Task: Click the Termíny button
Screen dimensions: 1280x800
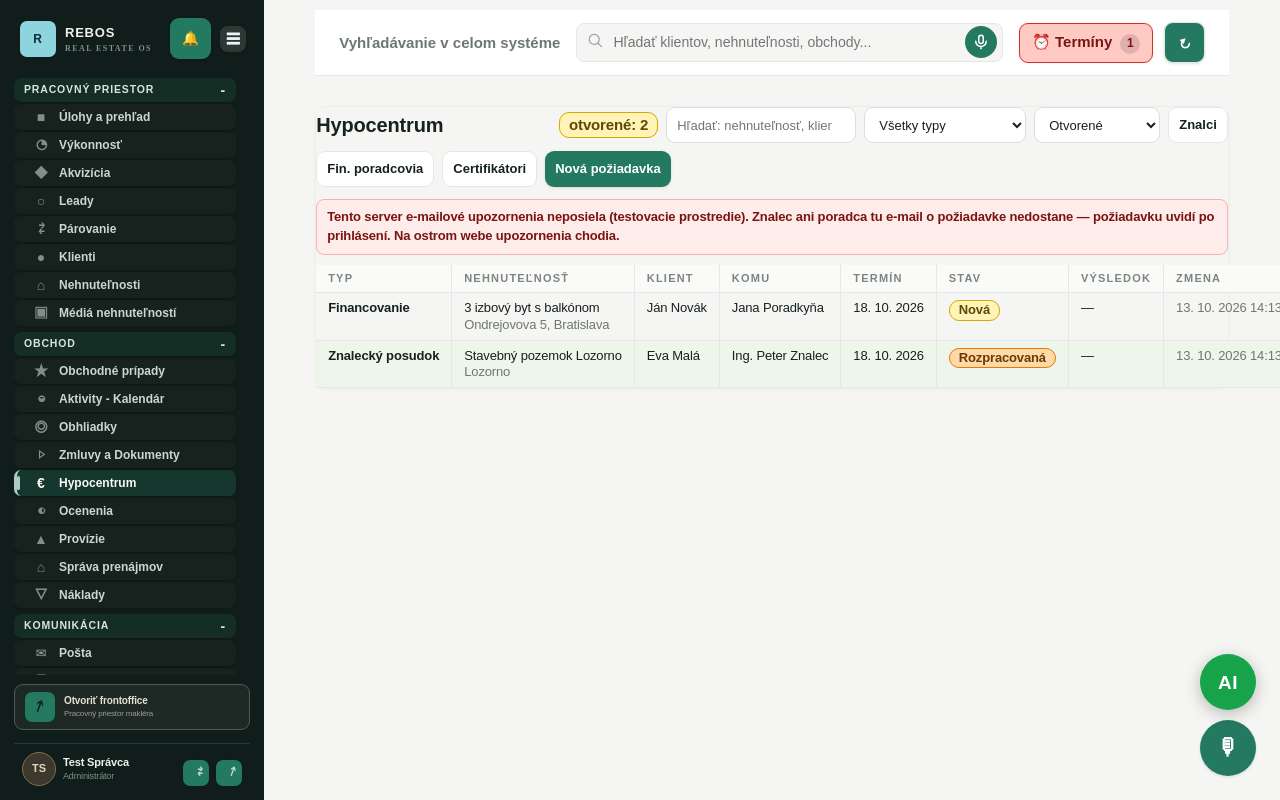Action: tap(1086, 43)
